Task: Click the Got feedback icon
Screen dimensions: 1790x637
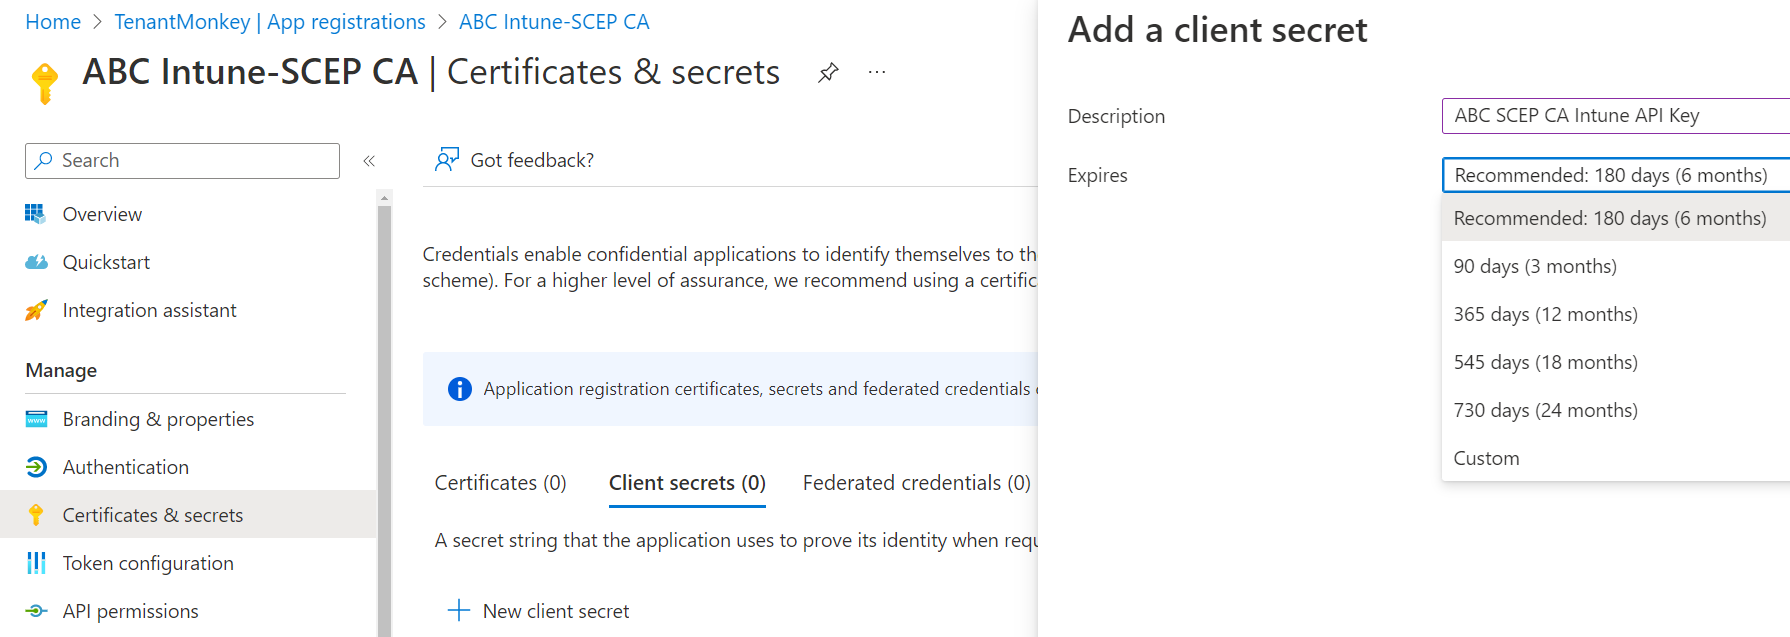Action: [x=446, y=160]
